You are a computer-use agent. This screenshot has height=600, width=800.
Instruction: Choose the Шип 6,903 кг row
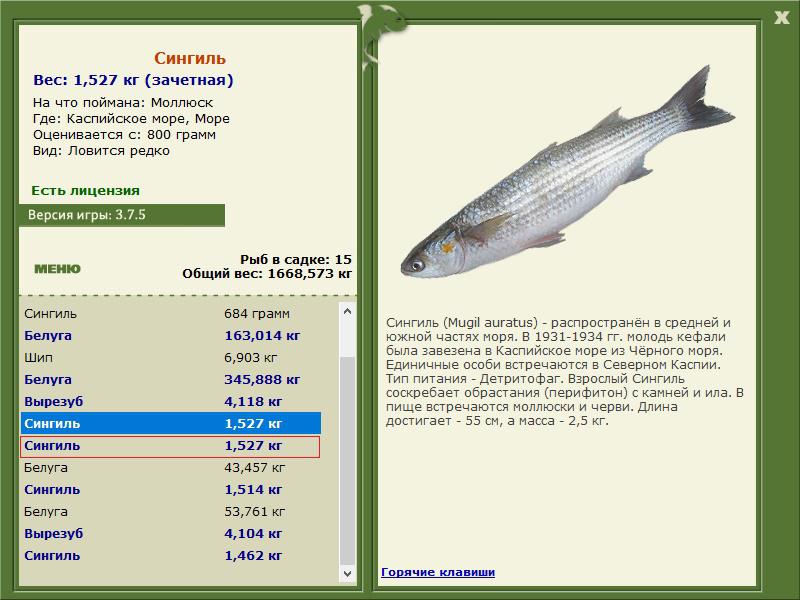tap(170, 358)
